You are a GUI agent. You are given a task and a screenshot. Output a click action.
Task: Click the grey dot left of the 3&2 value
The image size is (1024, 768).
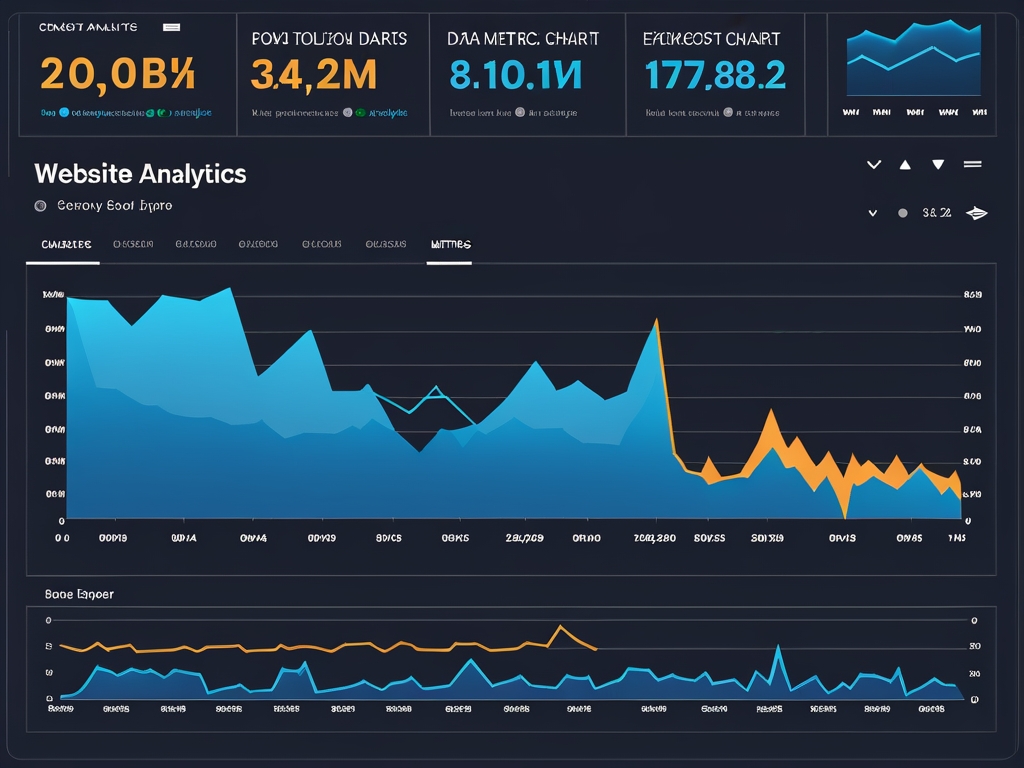coord(903,213)
